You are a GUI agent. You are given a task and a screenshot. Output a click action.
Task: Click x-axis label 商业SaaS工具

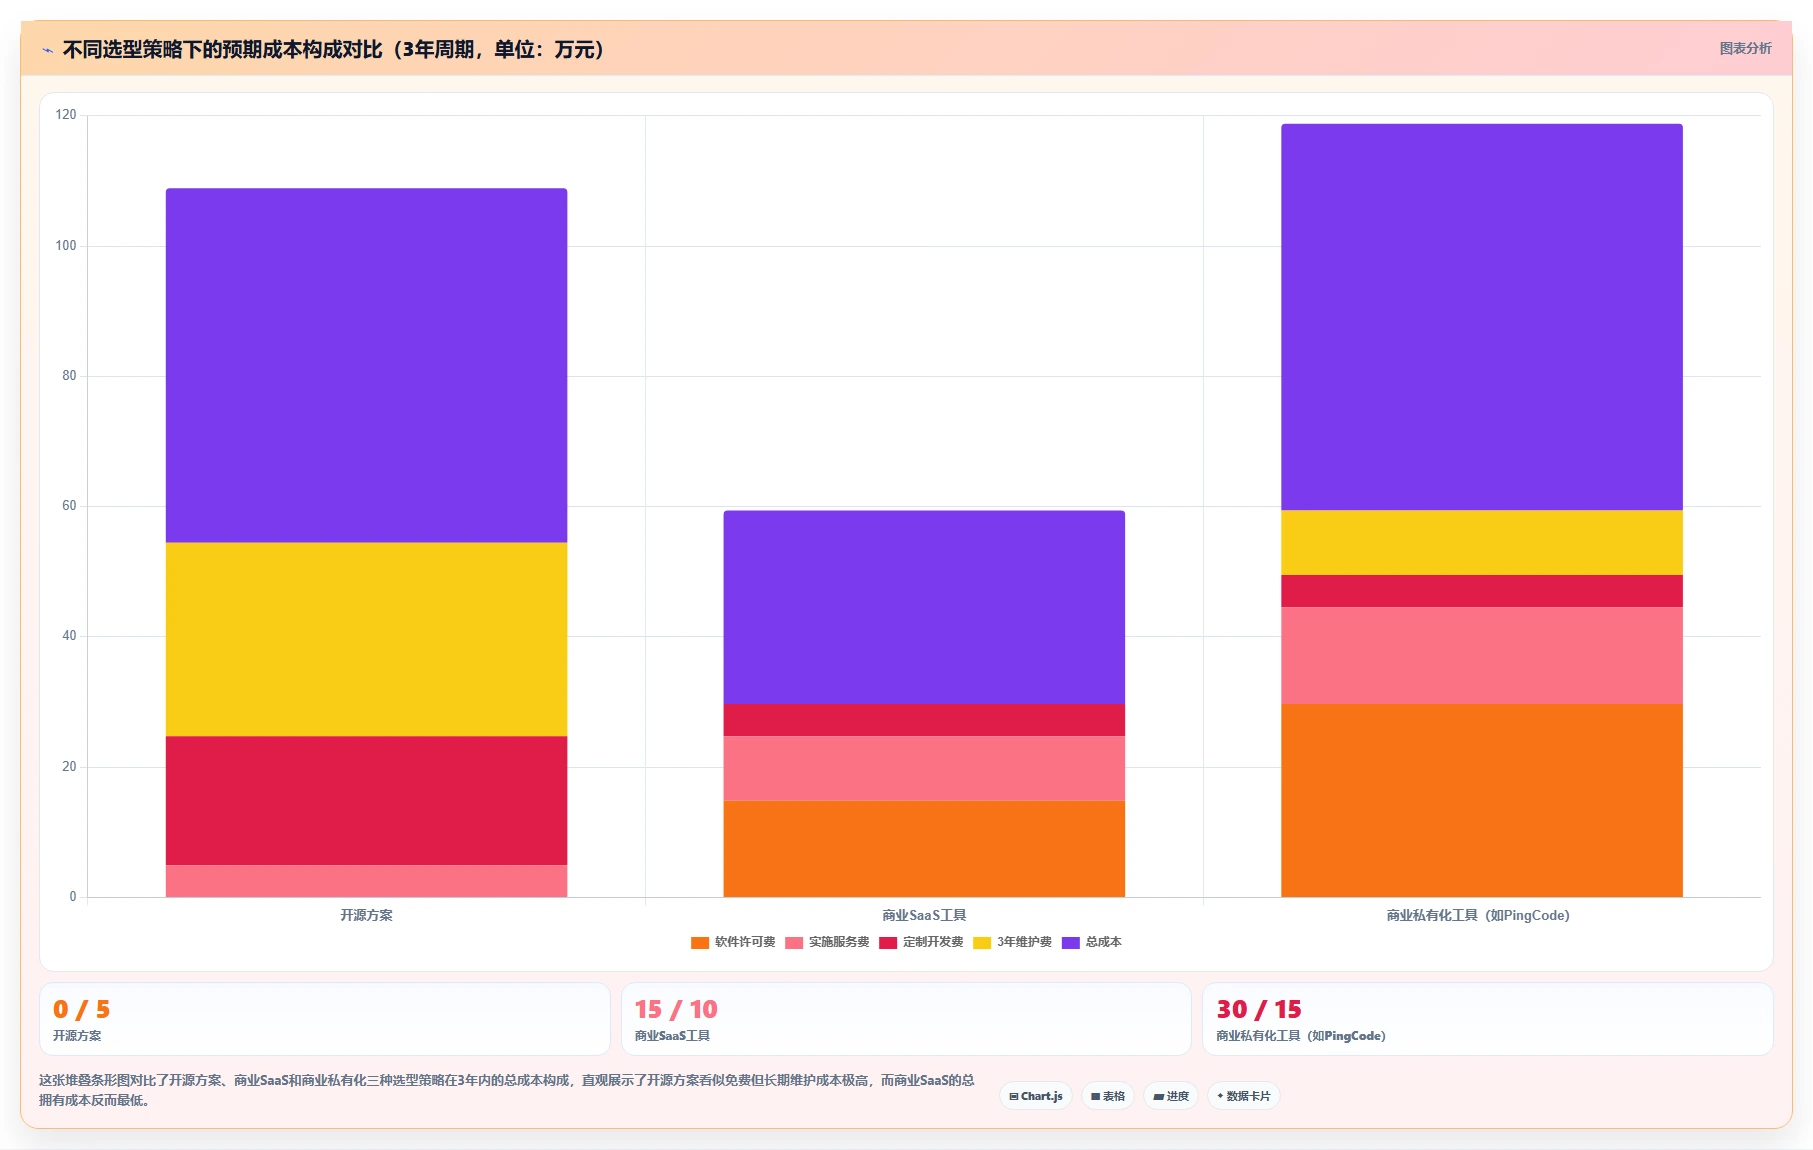tap(924, 915)
